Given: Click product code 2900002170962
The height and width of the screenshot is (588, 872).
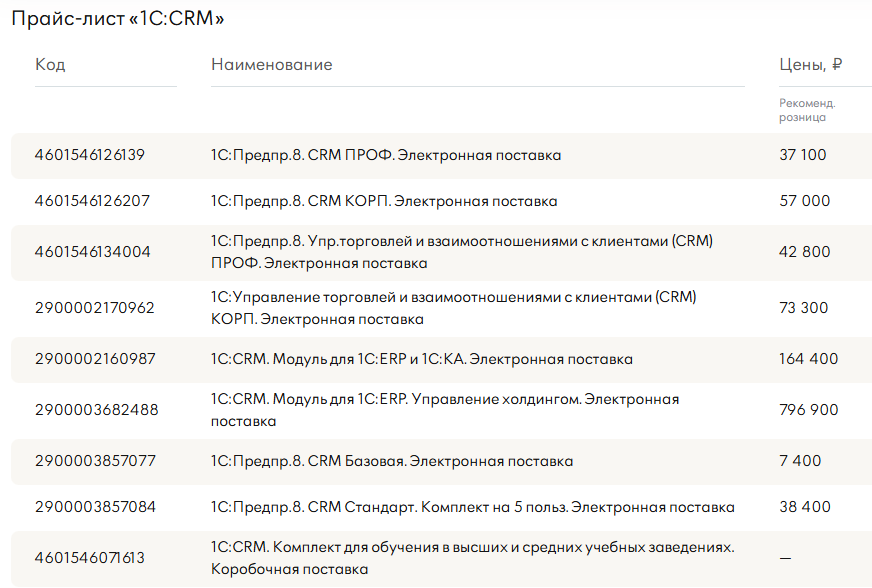Looking at the screenshot, I should click(95, 308).
